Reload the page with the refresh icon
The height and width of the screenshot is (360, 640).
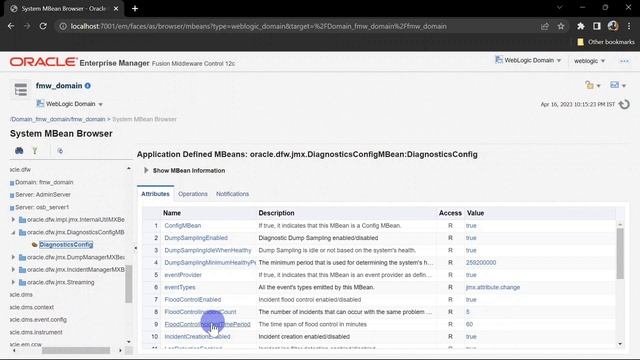pos(43,26)
